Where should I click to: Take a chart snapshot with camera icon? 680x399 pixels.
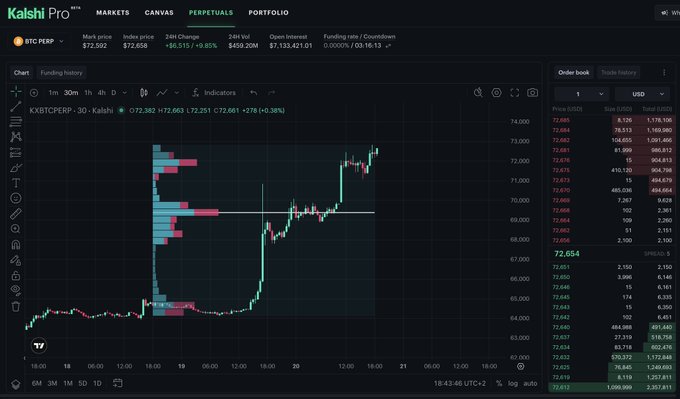pyautogui.click(x=533, y=92)
